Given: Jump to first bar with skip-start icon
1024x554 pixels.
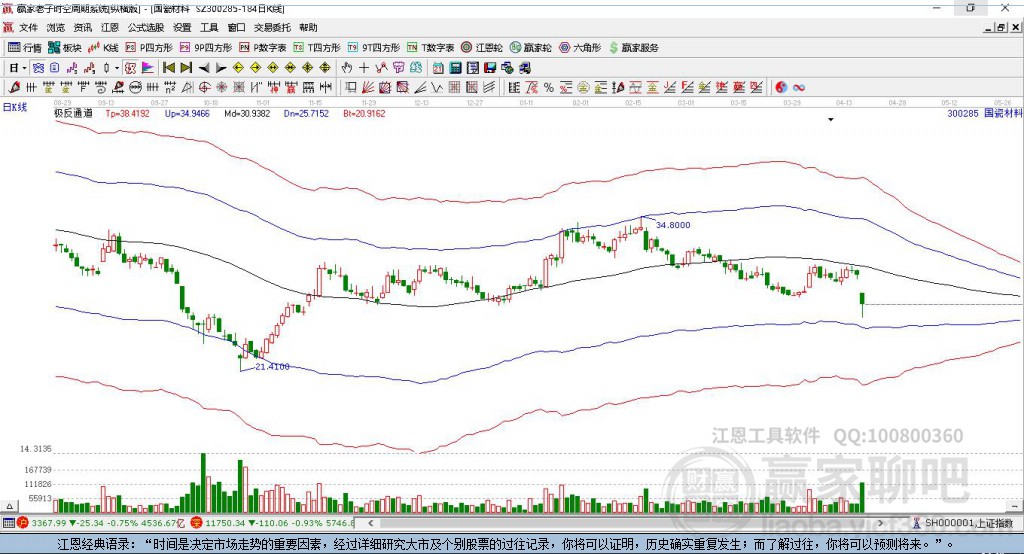Looking at the screenshot, I should [x=168, y=67].
